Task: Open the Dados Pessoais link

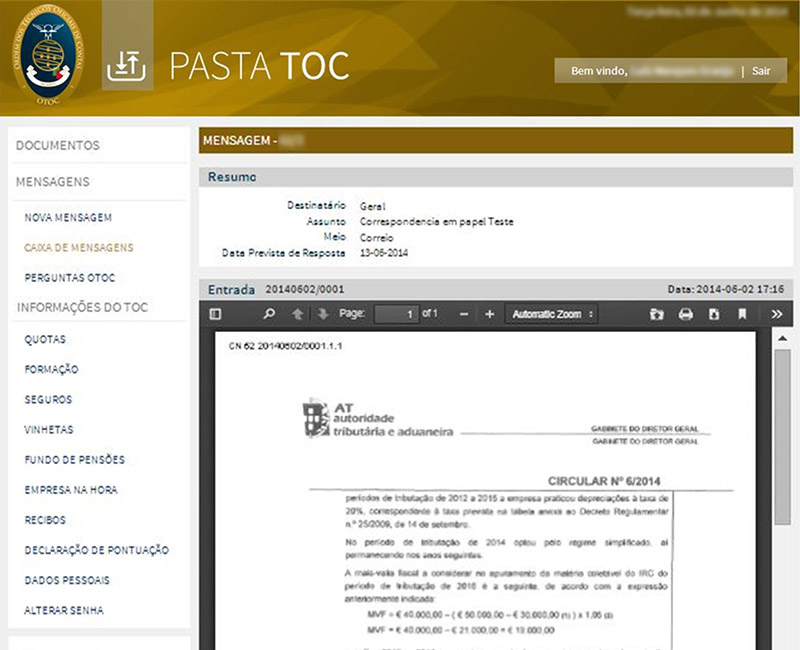Action: (x=67, y=580)
